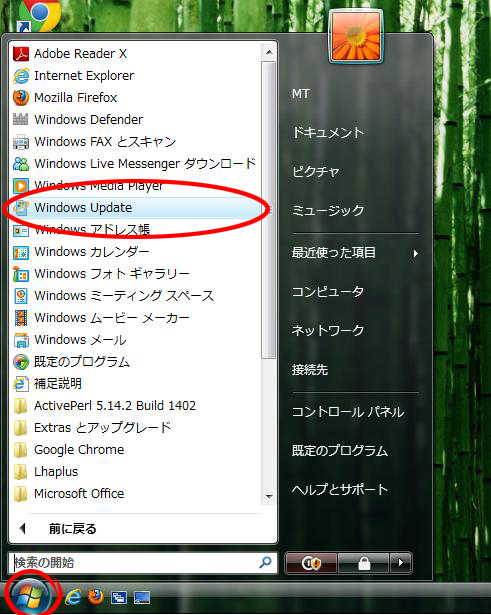The height and width of the screenshot is (615, 491).
Task: Open Windows Media Player icon
Action: click(x=21, y=186)
